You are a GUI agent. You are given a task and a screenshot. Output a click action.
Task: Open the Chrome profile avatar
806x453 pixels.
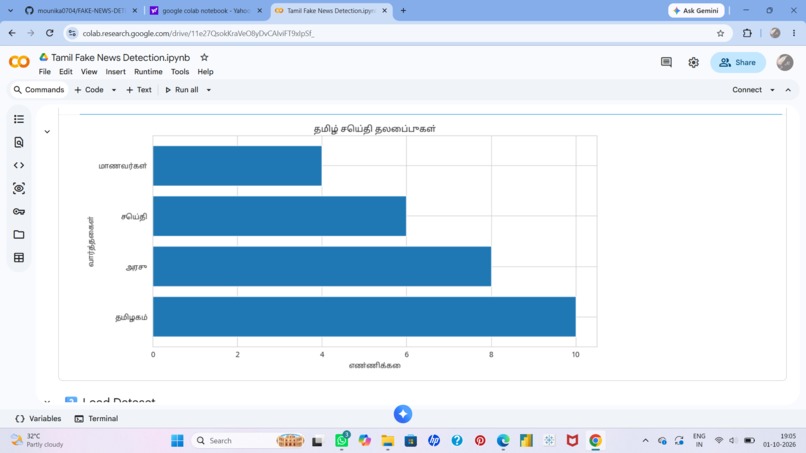point(775,33)
